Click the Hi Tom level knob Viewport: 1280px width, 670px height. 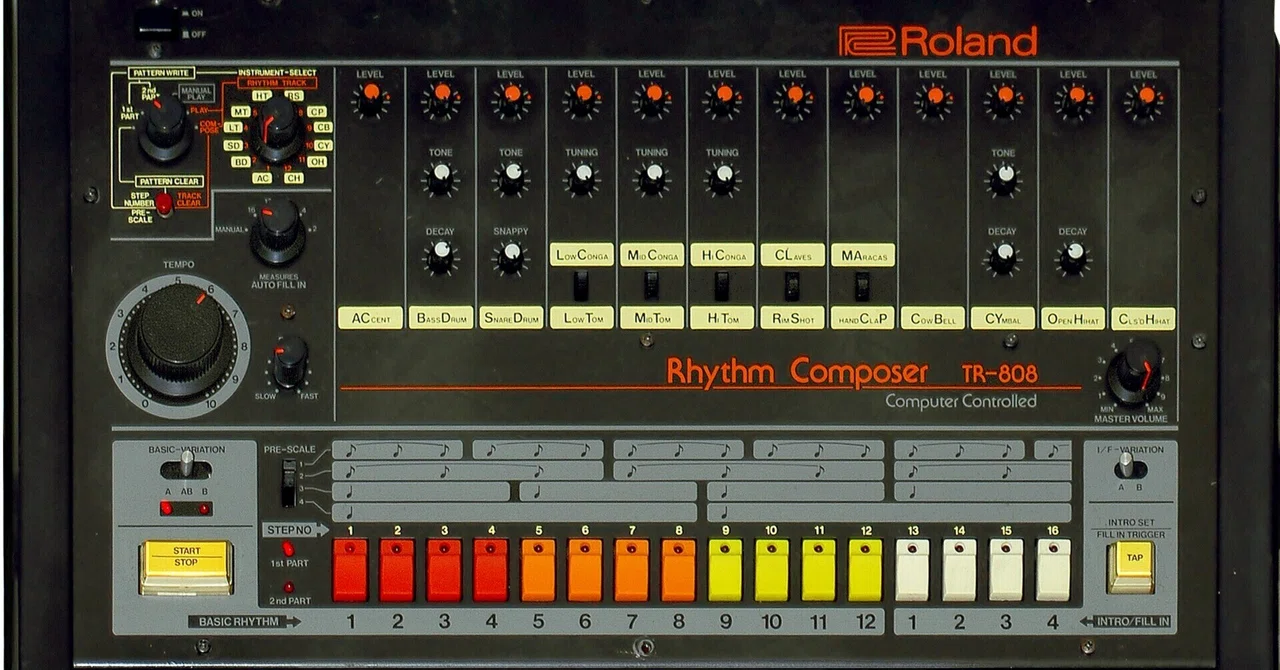[x=722, y=100]
